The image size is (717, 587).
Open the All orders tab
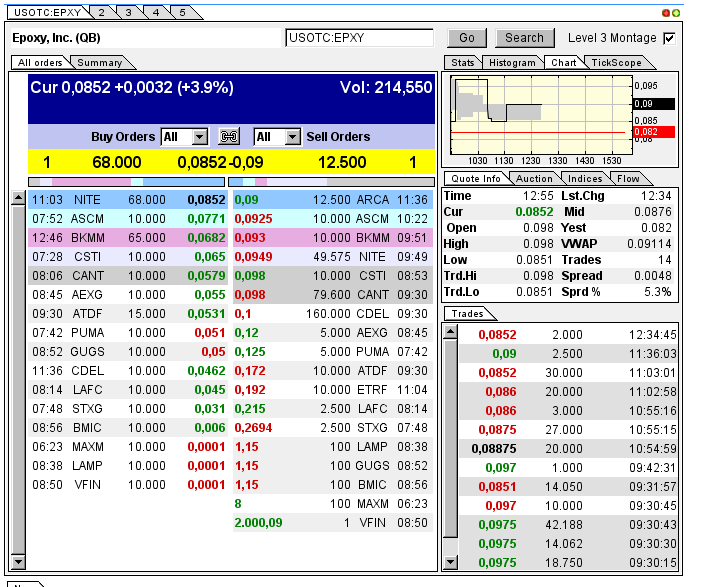coord(40,63)
